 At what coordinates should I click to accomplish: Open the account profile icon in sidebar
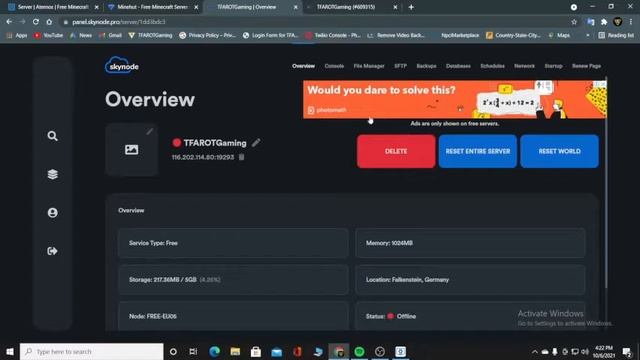click(x=52, y=213)
